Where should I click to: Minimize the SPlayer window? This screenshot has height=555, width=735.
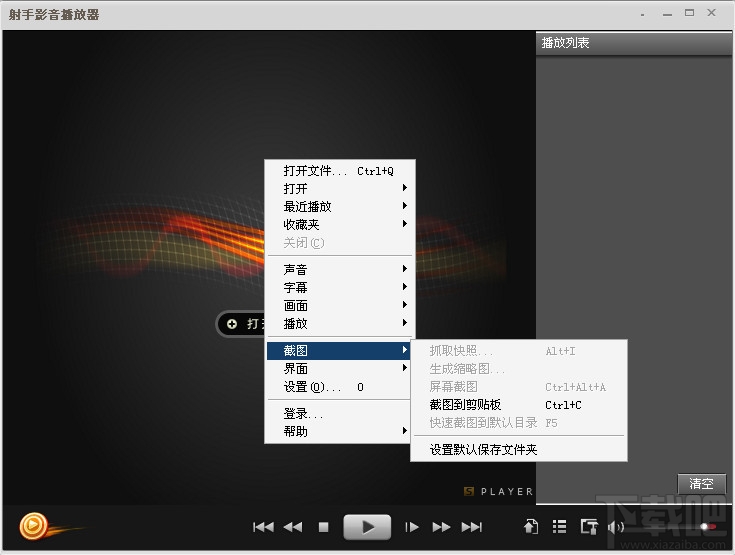click(x=668, y=15)
